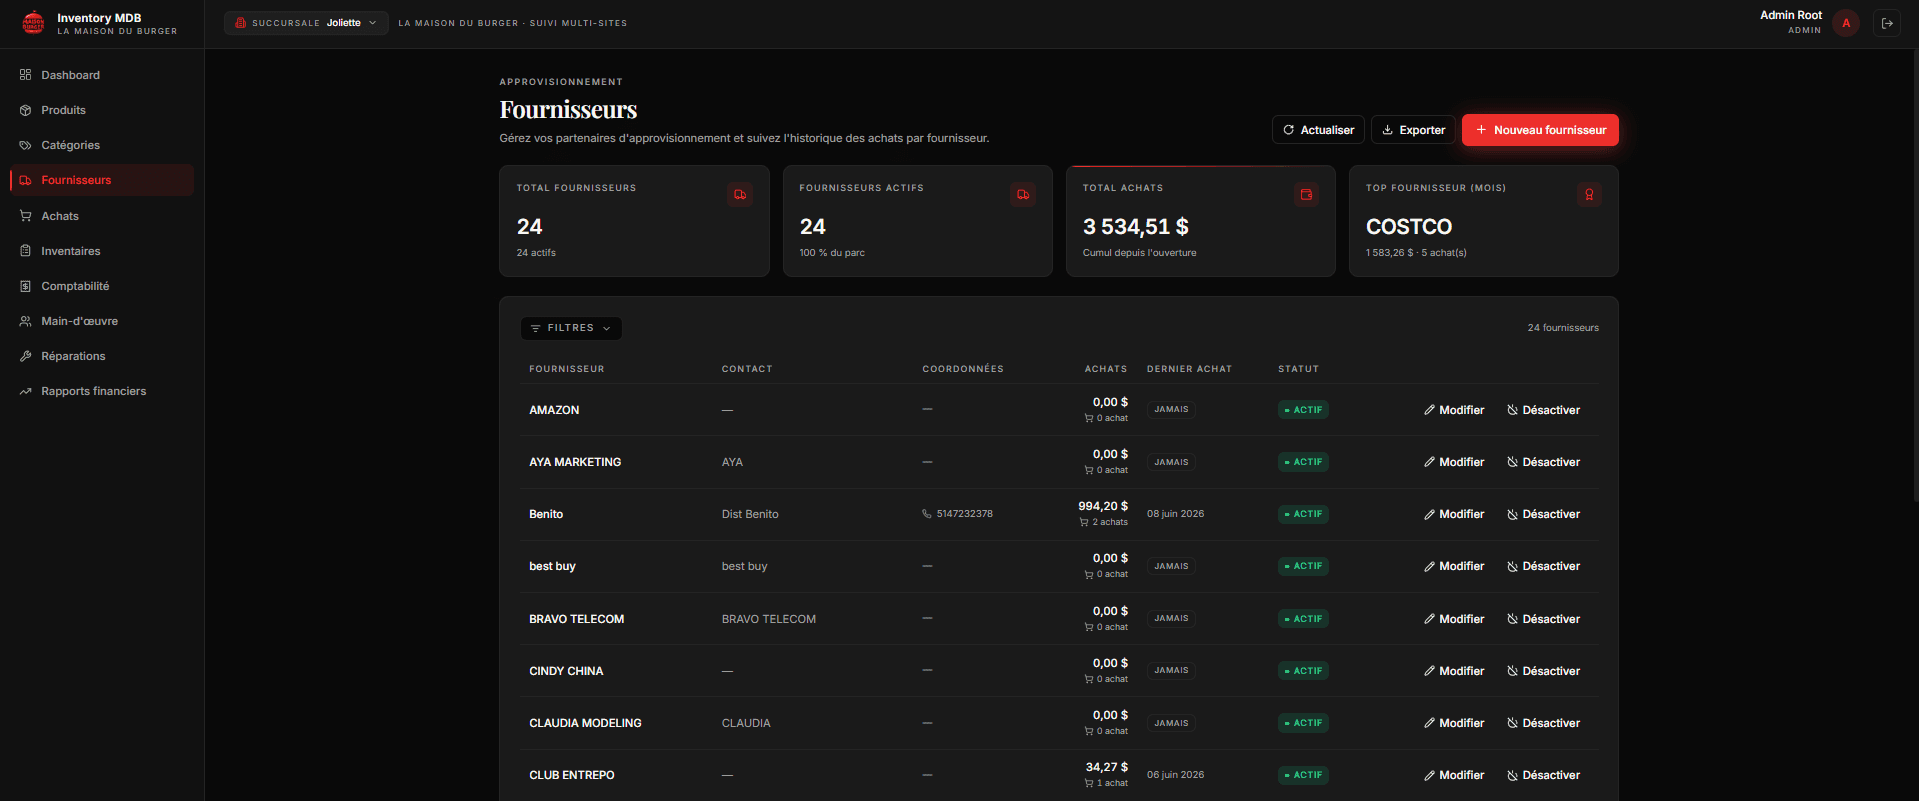Open the Succursale Joliette dropdown
Screen dimensions: 1919x801
[306, 23]
